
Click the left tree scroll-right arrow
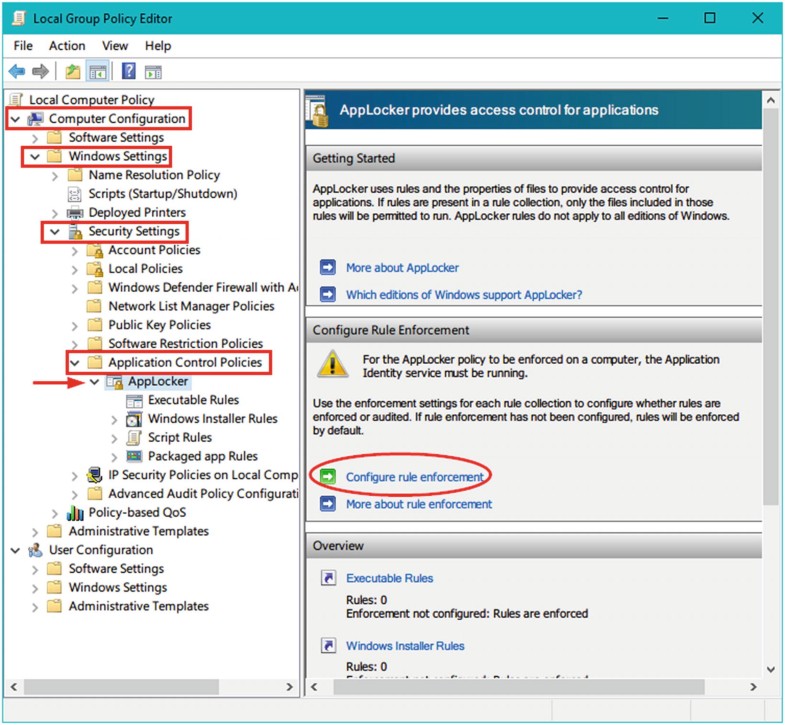(289, 687)
